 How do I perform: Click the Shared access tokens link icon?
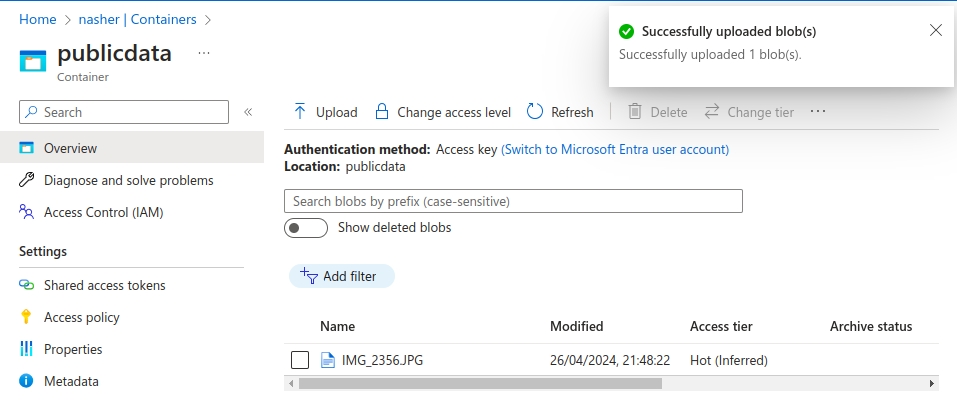pos(27,285)
